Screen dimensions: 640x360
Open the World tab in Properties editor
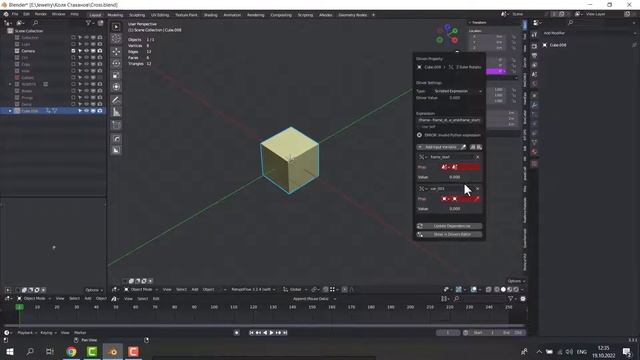(534, 84)
